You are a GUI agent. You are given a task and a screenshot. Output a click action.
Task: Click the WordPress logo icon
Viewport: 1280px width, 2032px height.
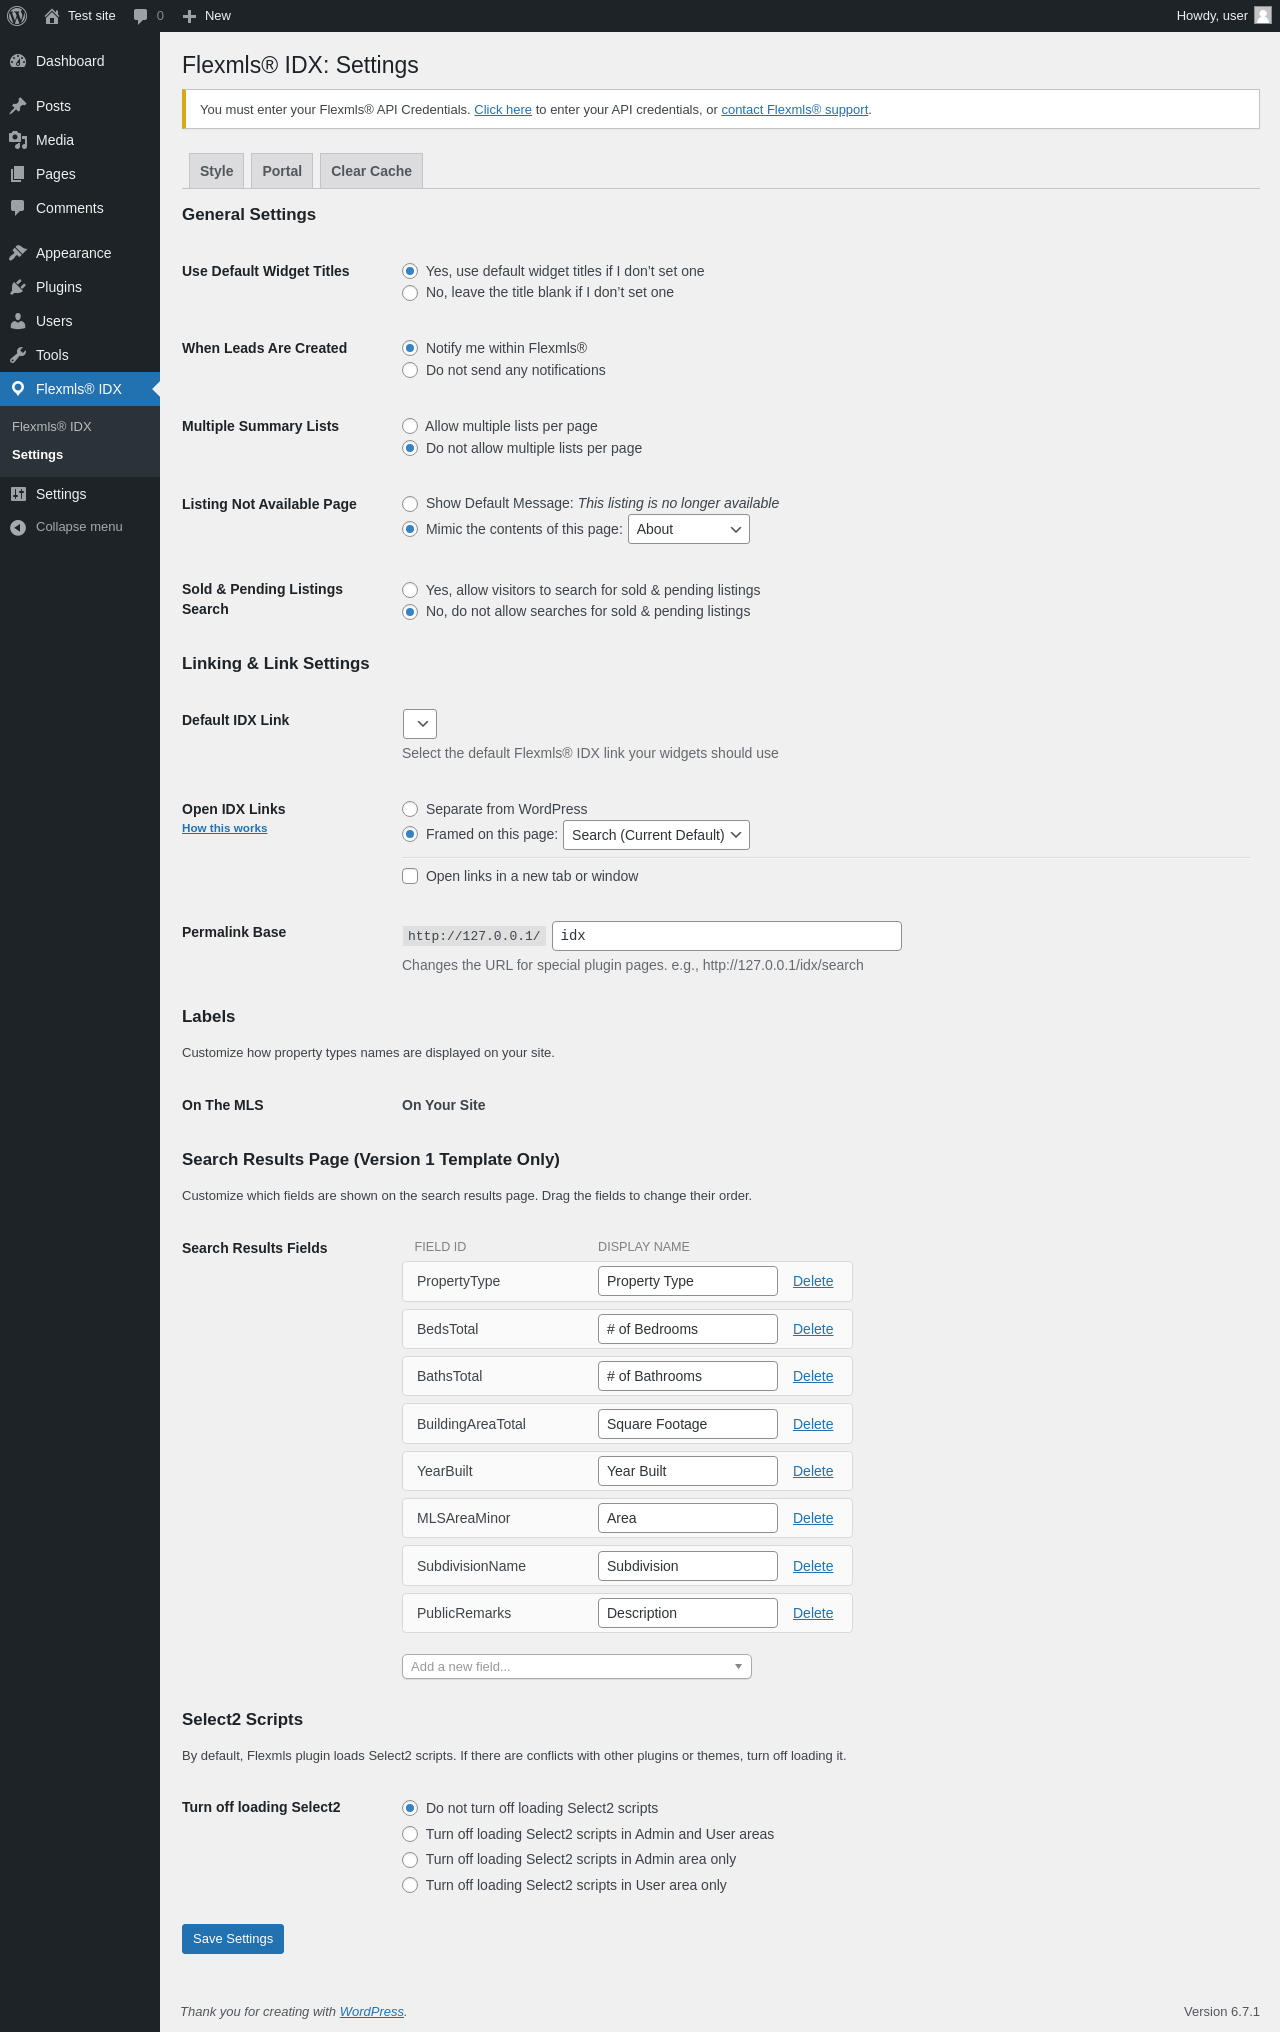point(17,16)
